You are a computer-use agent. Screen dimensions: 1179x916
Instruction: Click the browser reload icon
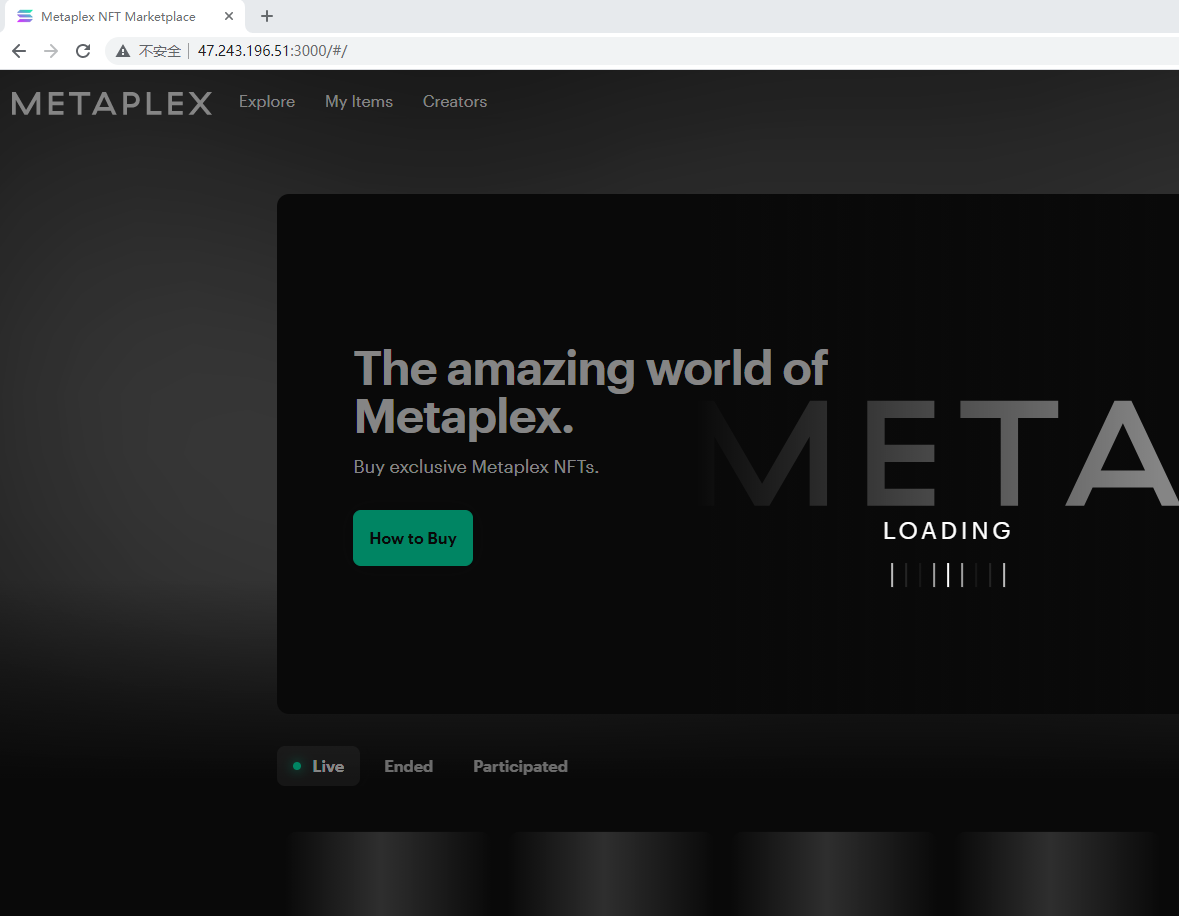point(83,50)
